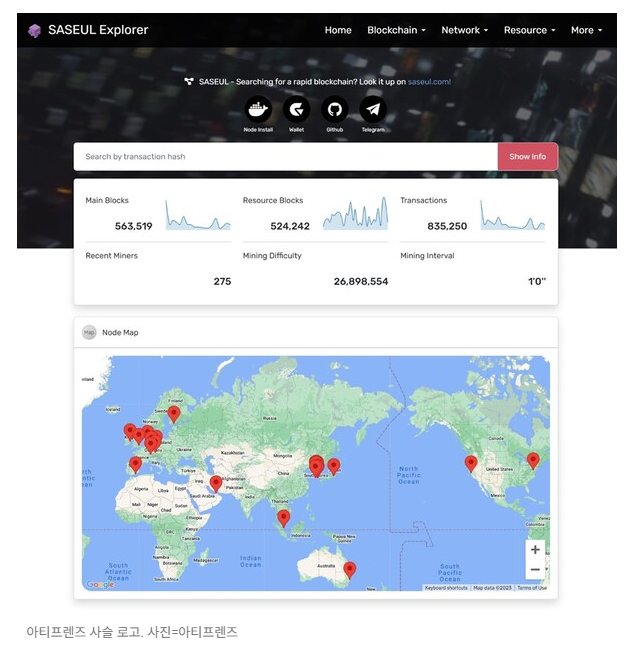Click the Node Map heading
The width and height of the screenshot is (635, 652).
pos(120,333)
